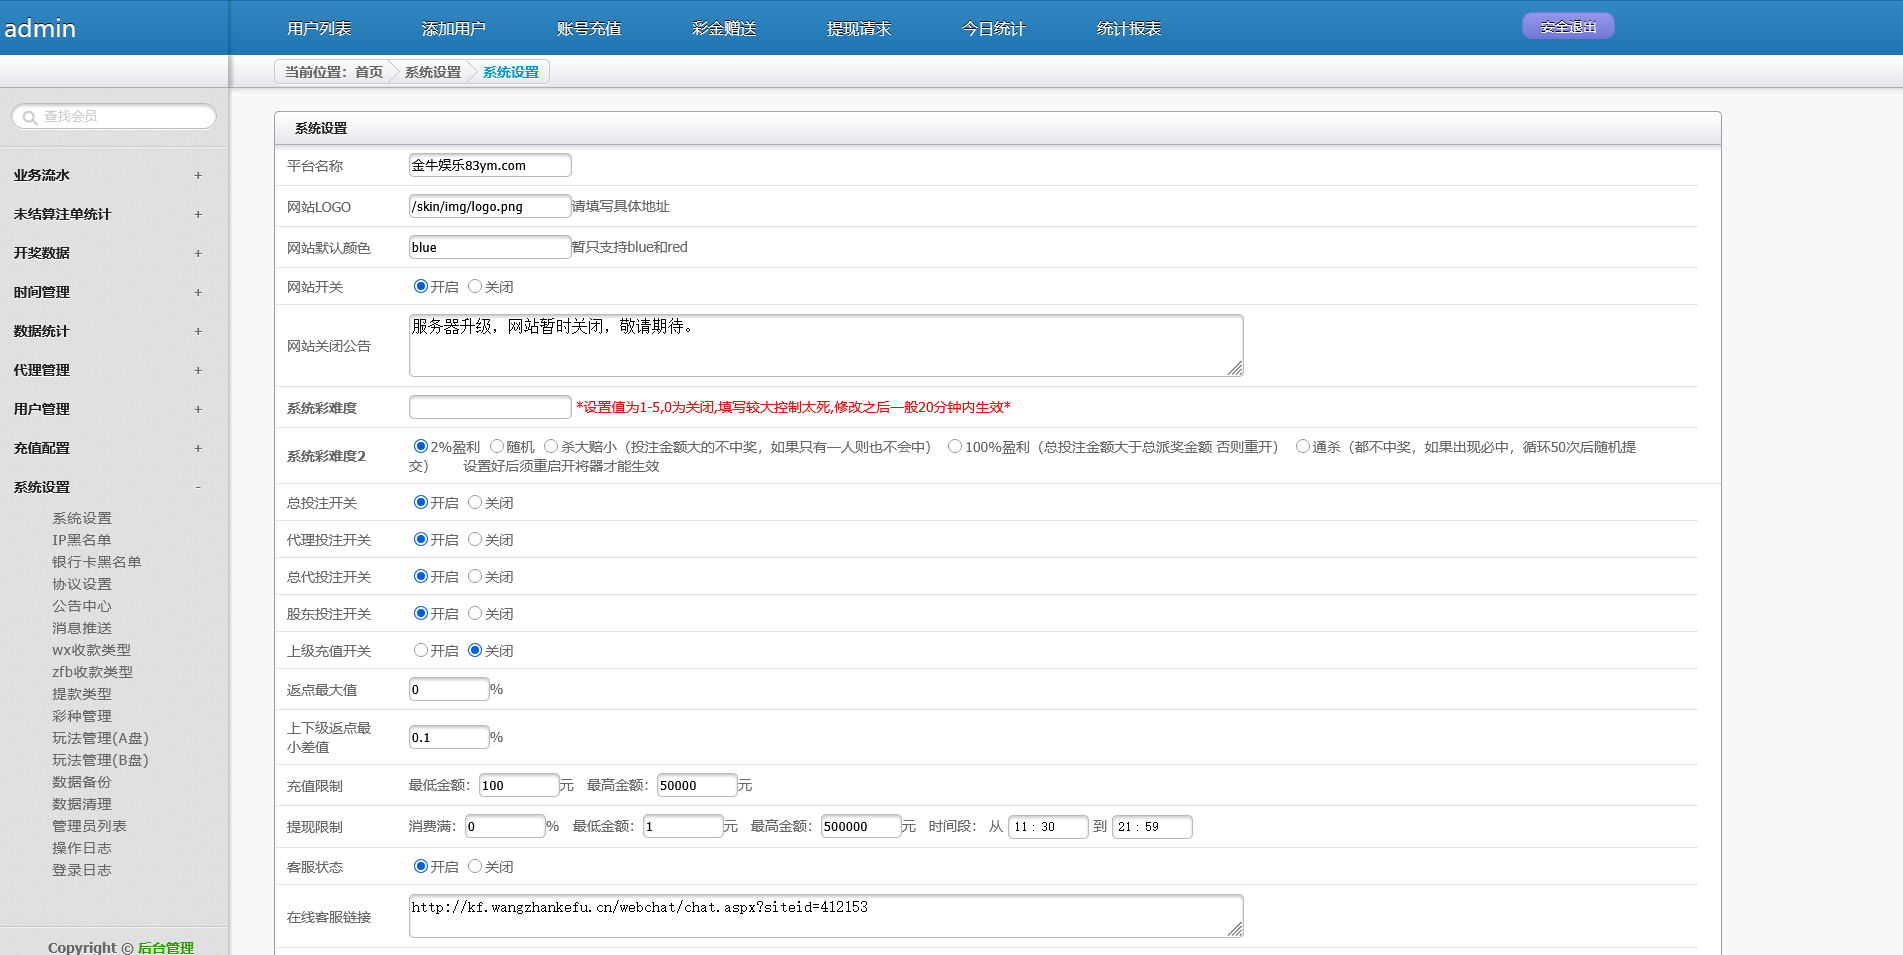This screenshot has height=955, width=1903.
Task: Open 管理员列表 in the sidebar submenu
Action: point(89,826)
